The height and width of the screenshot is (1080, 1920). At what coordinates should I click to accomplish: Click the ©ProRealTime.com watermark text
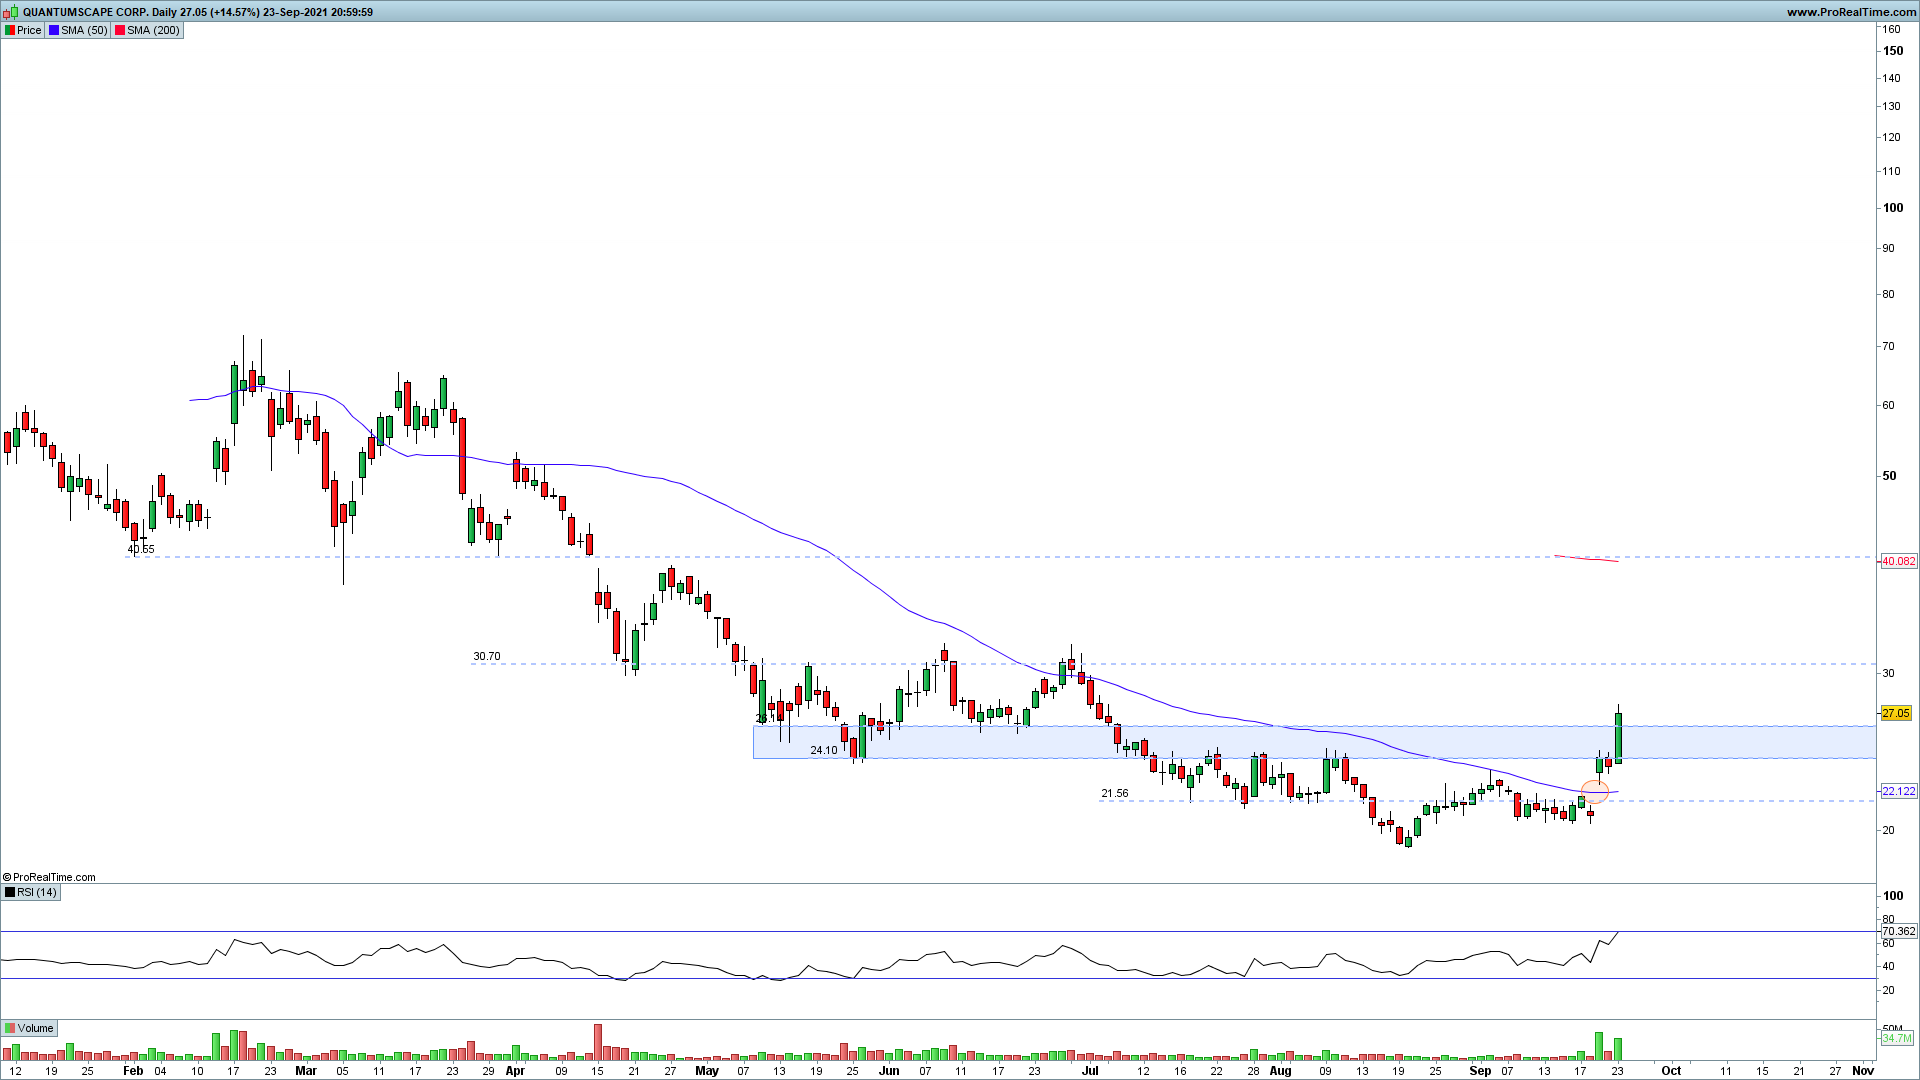[x=49, y=877]
